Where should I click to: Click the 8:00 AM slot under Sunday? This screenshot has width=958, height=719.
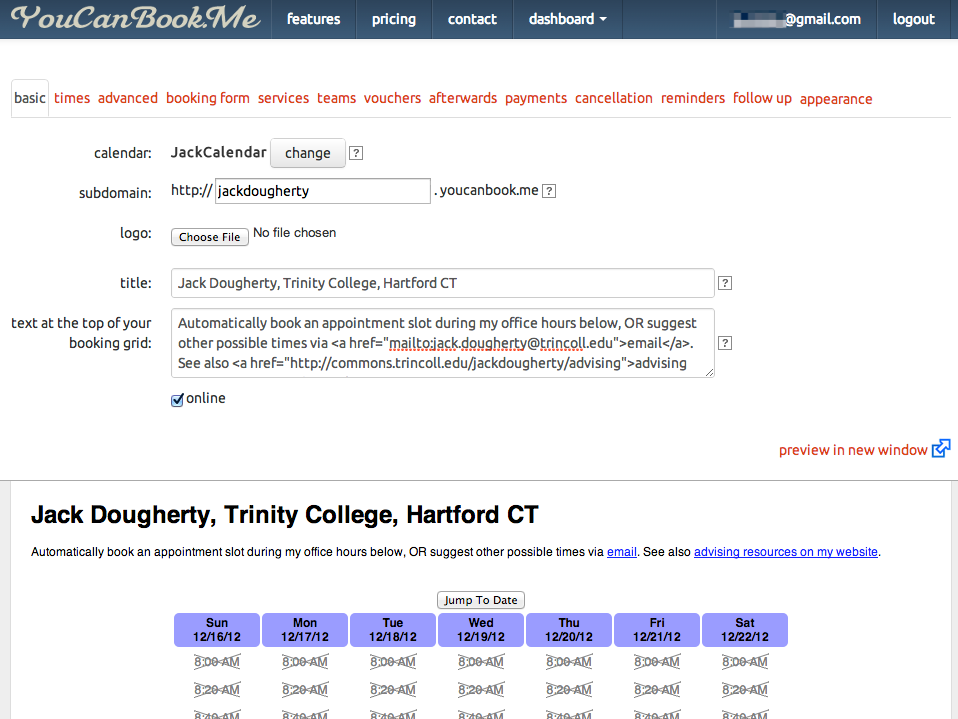pyautogui.click(x=217, y=662)
